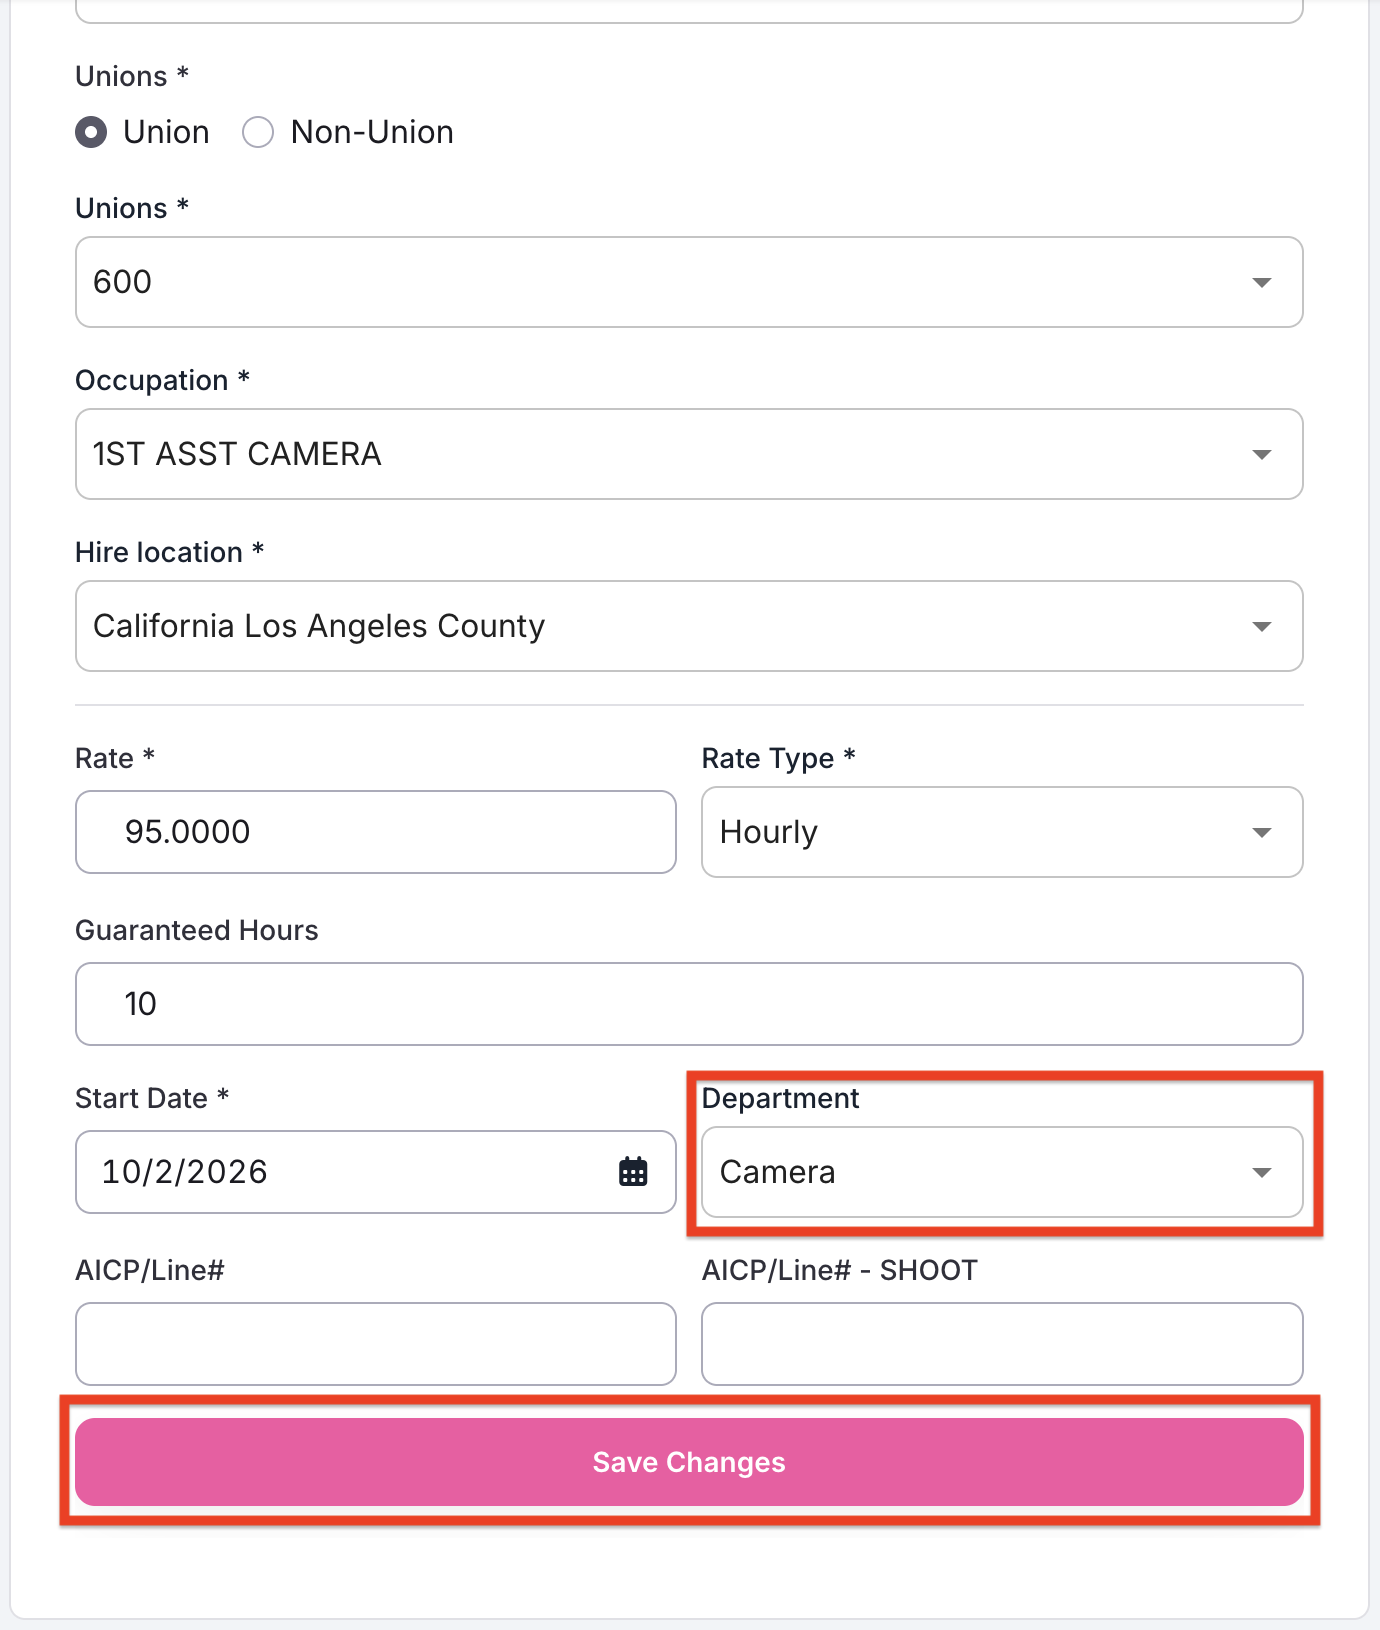This screenshot has height=1630, width=1380.
Task: Open the Unions dropdown showing 600
Action: click(x=689, y=282)
